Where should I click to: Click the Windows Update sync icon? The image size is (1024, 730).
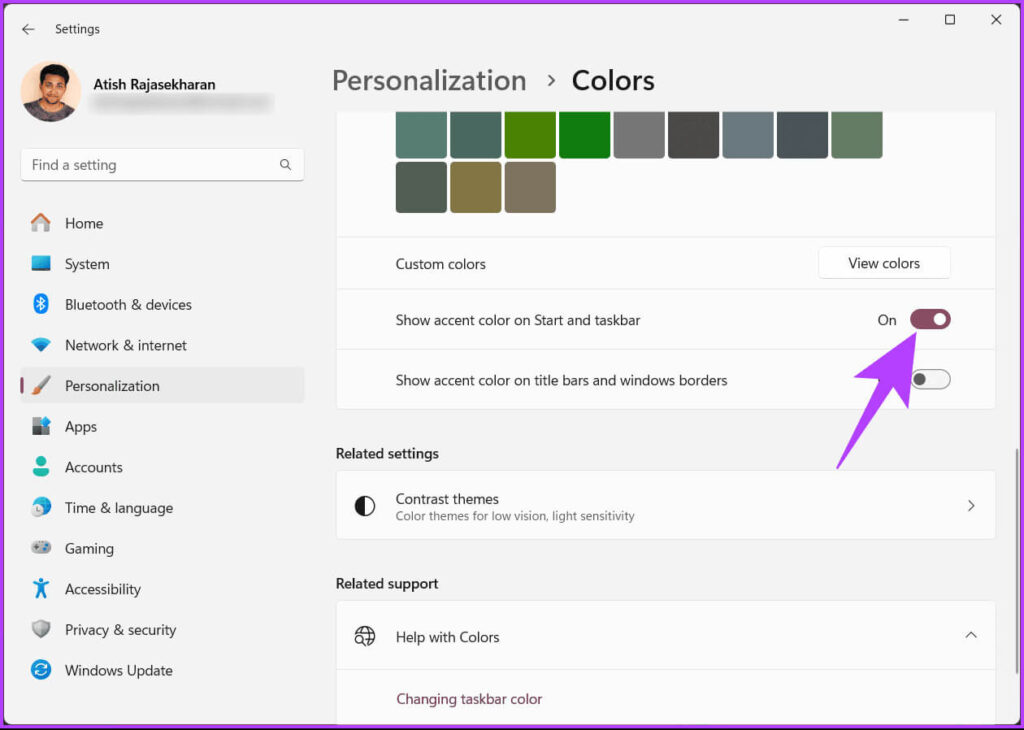point(41,670)
